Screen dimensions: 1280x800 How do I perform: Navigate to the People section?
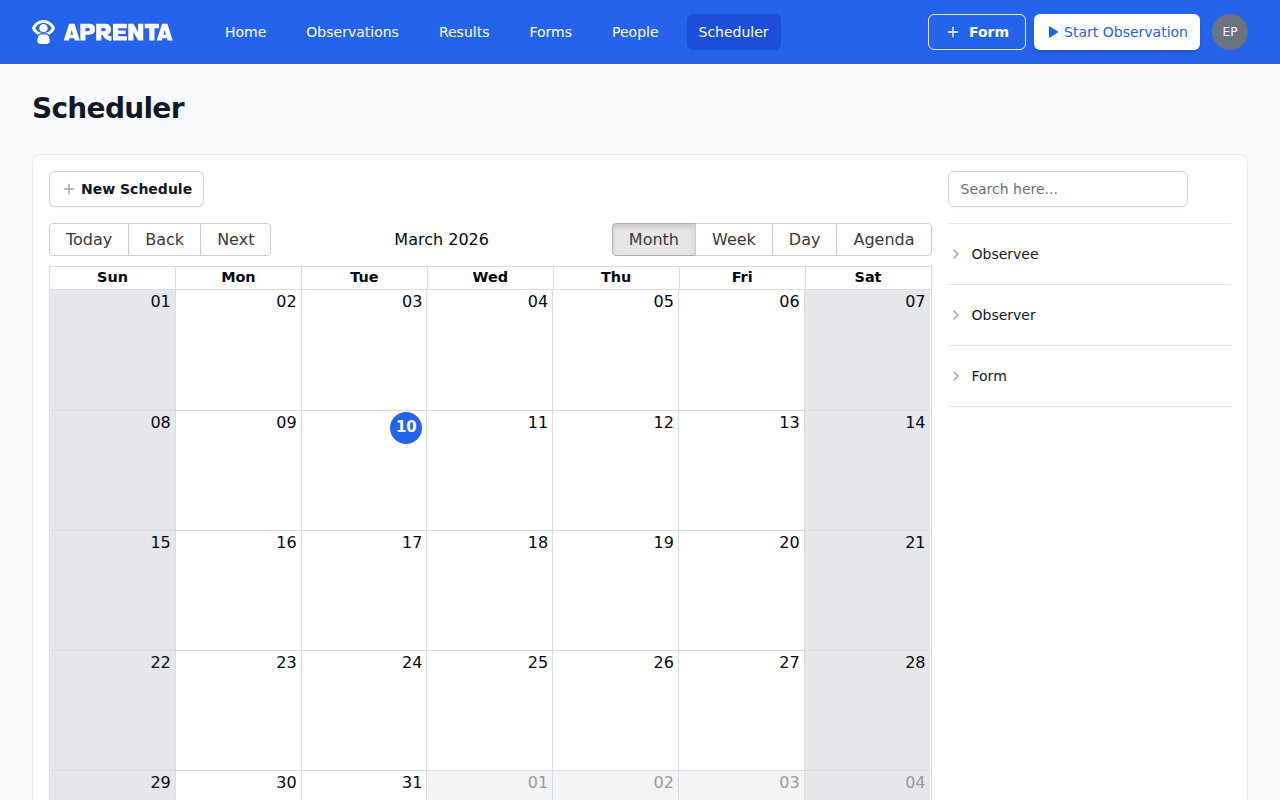click(635, 31)
